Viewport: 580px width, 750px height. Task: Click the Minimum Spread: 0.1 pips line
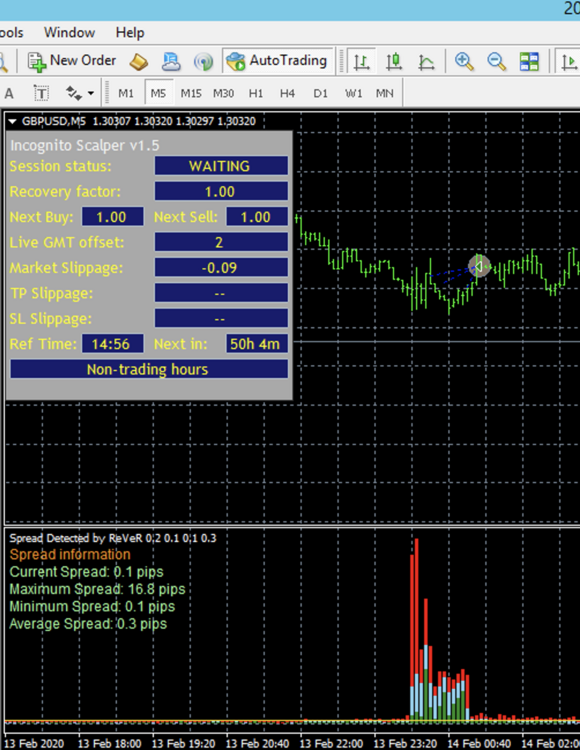coord(92,606)
